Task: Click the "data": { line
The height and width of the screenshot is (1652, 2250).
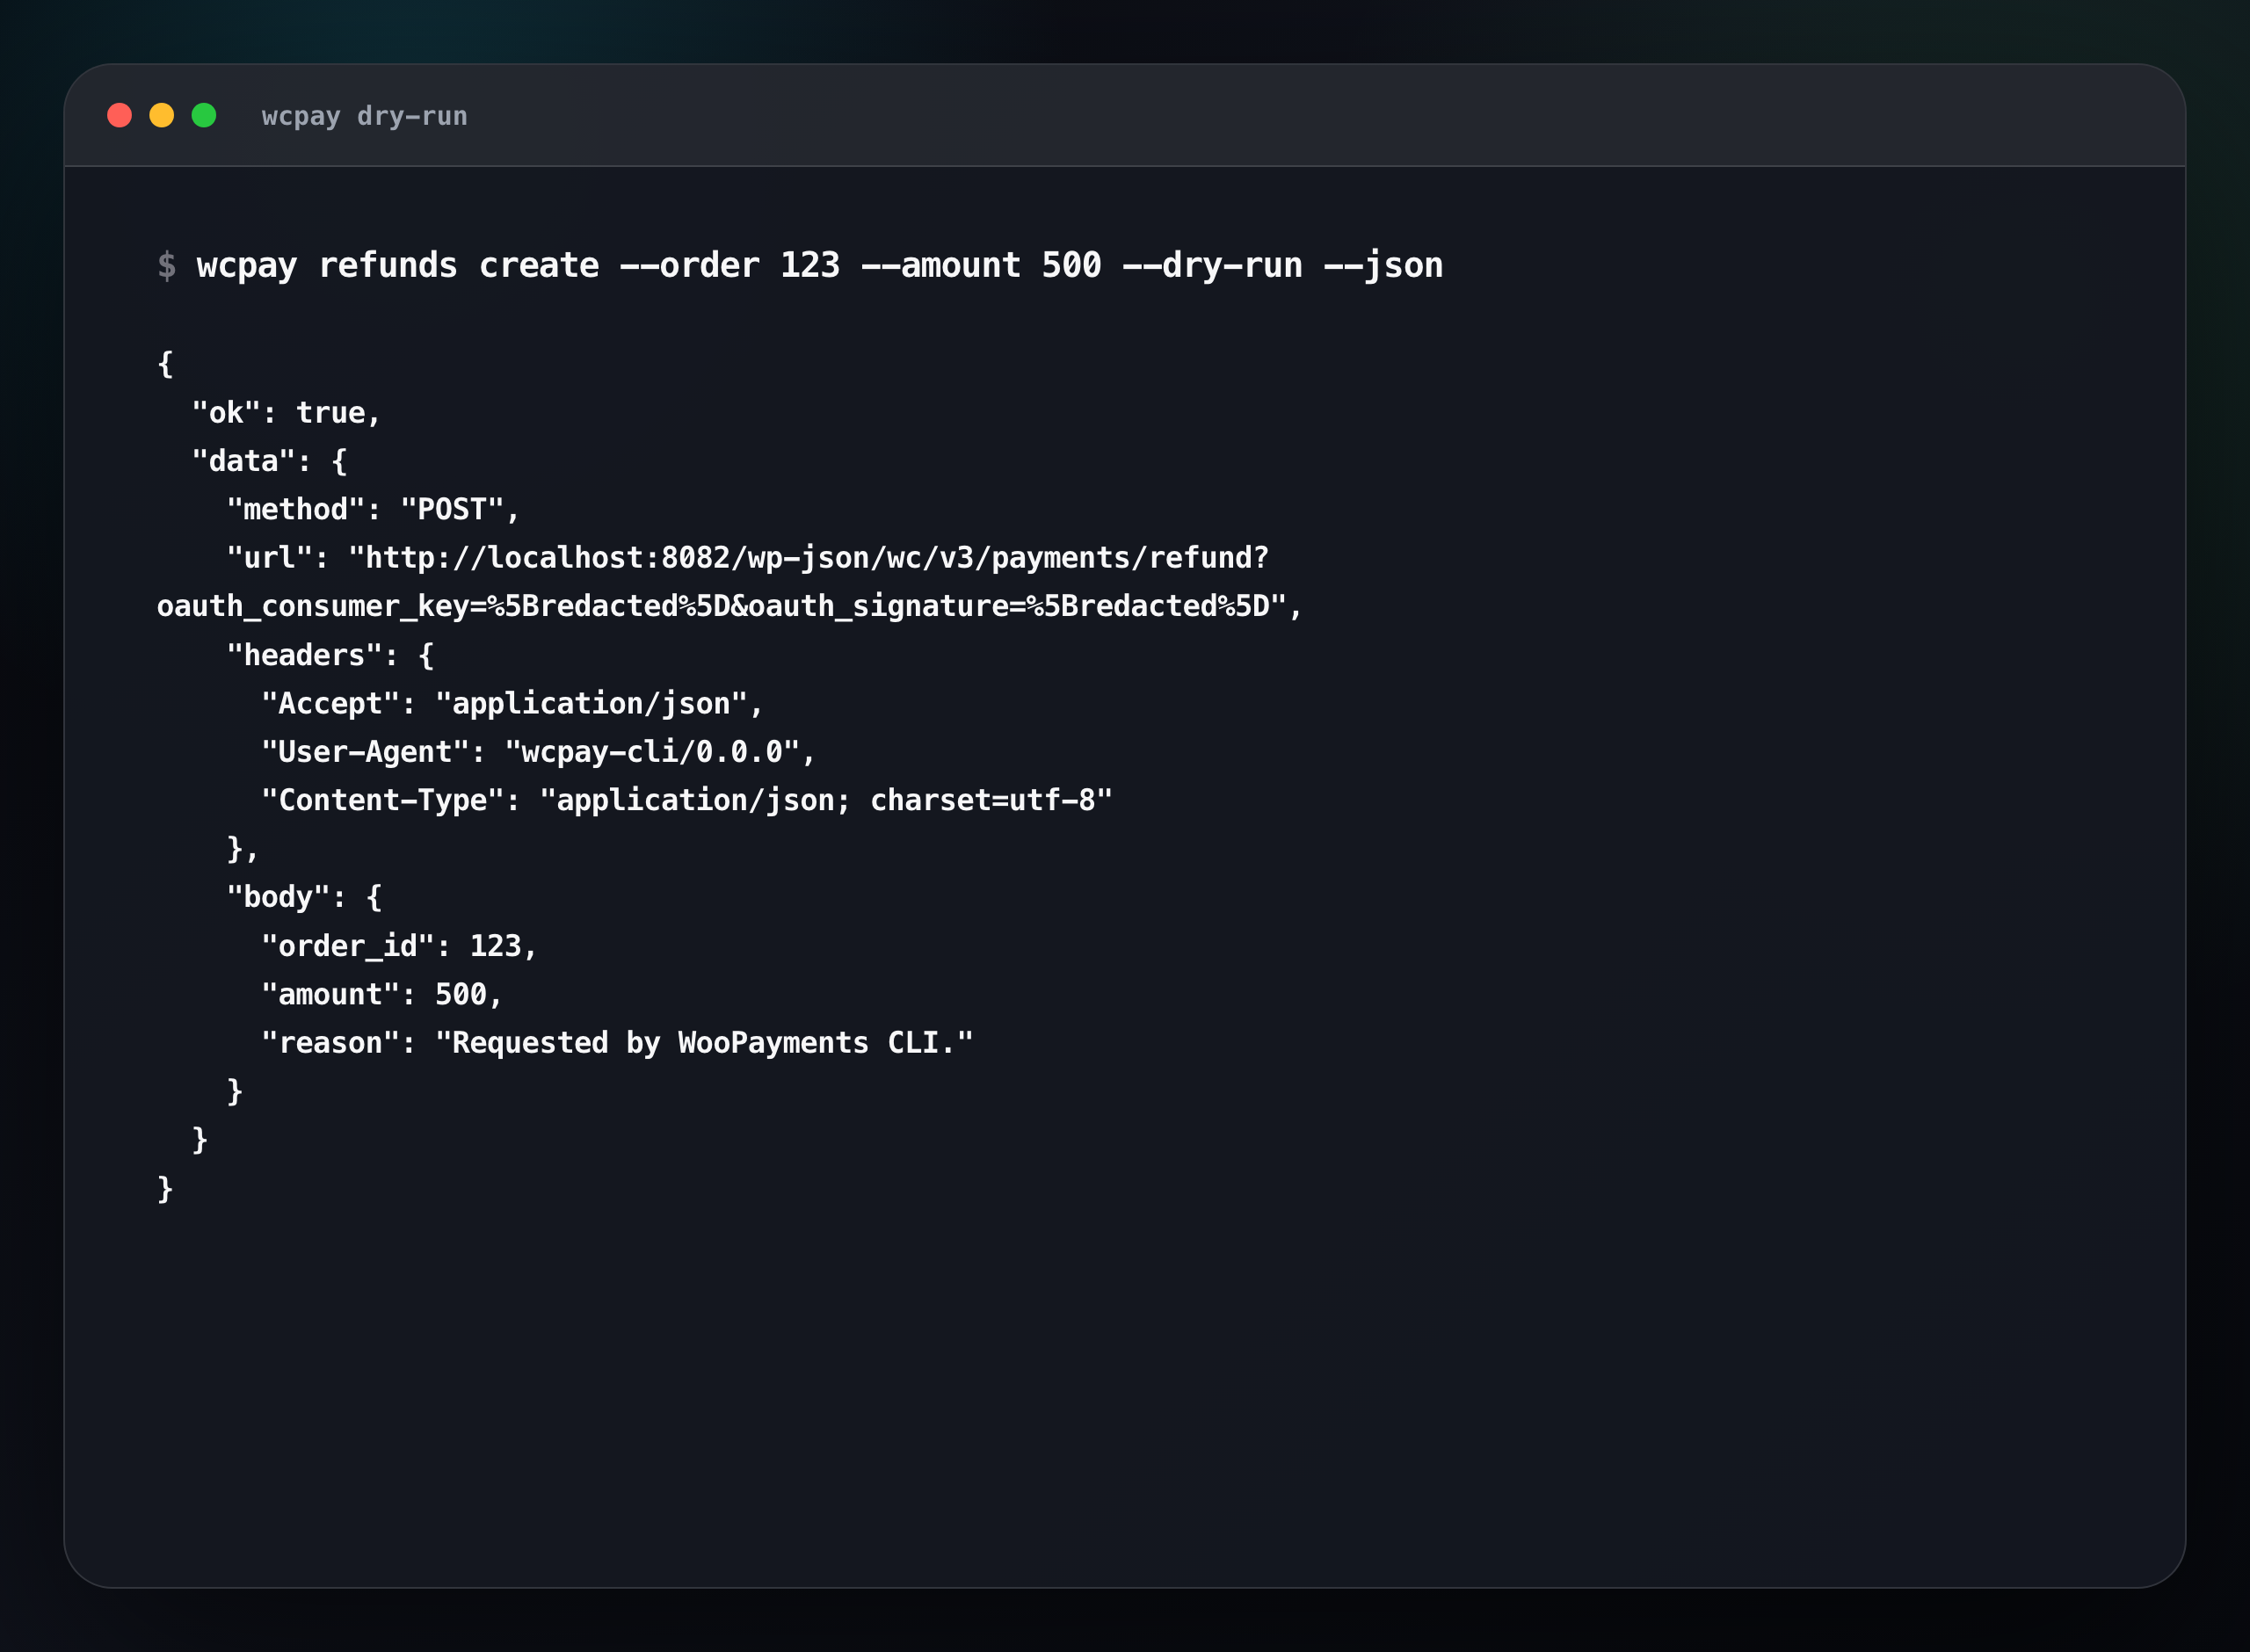Action: tap(269, 461)
